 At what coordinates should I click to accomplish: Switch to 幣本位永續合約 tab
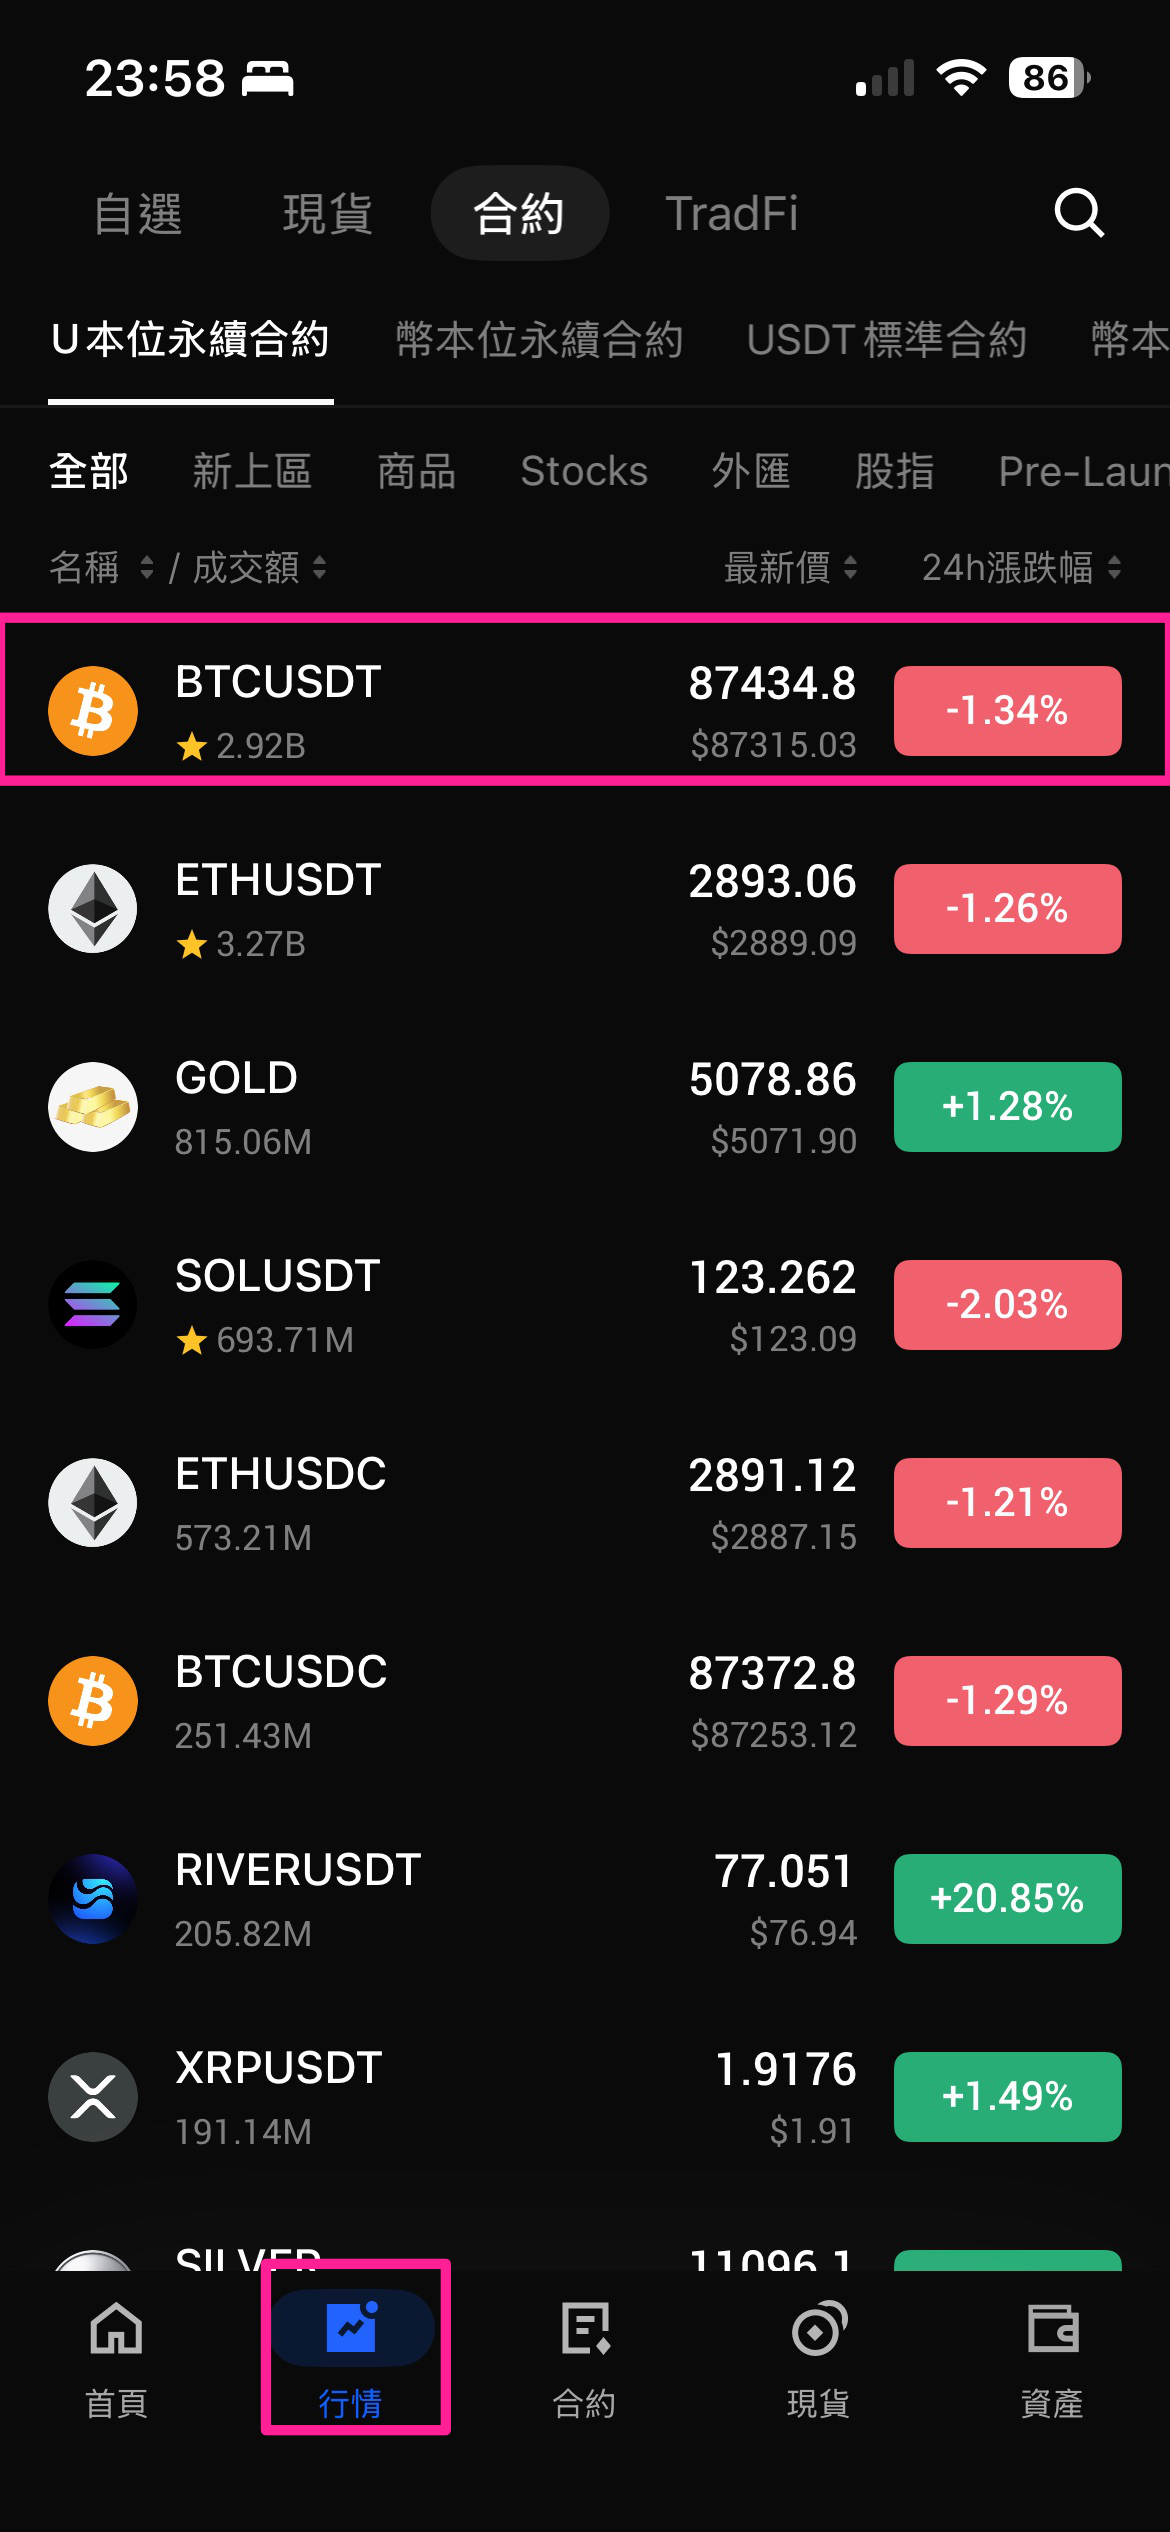(x=539, y=340)
